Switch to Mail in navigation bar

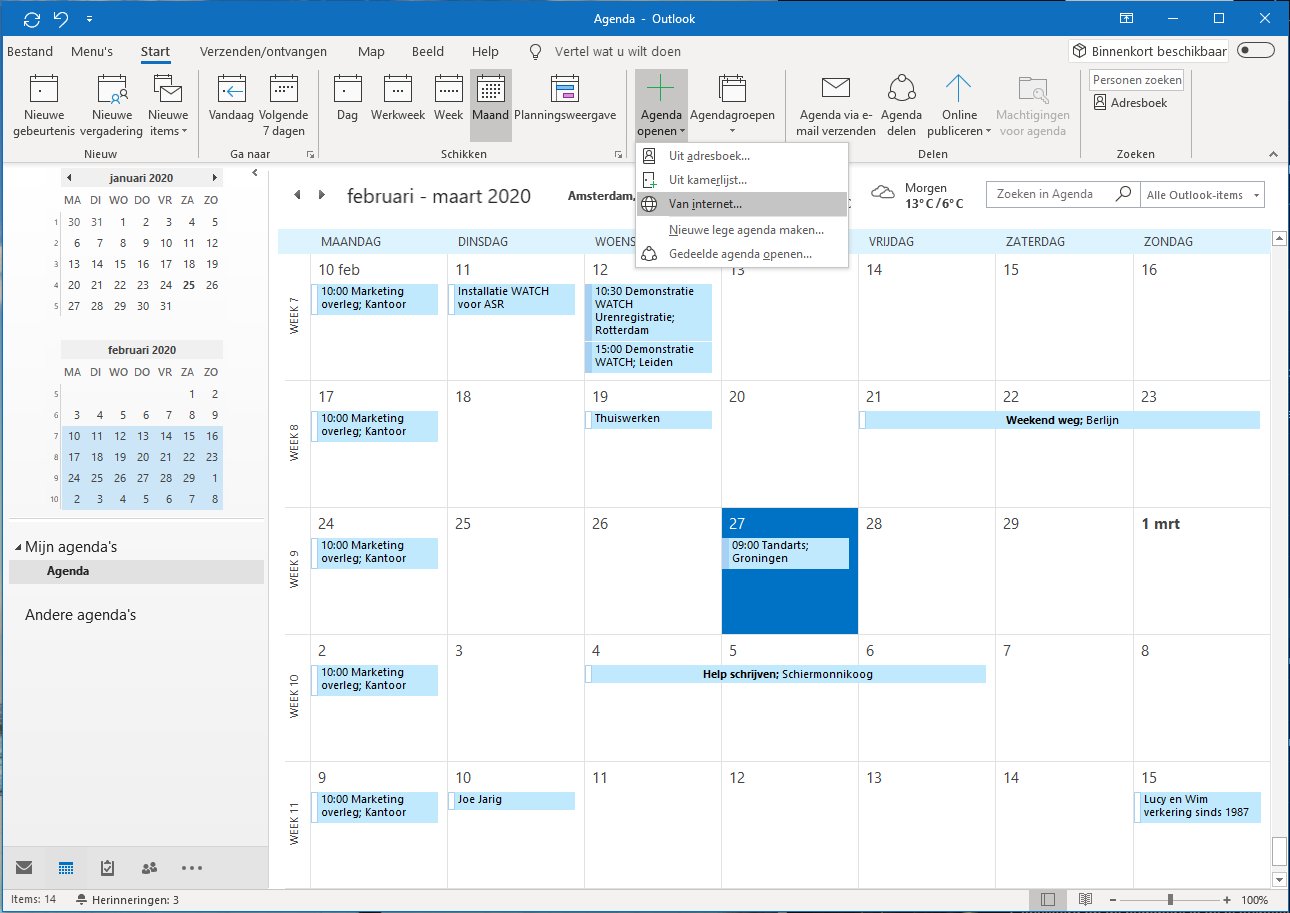click(24, 867)
